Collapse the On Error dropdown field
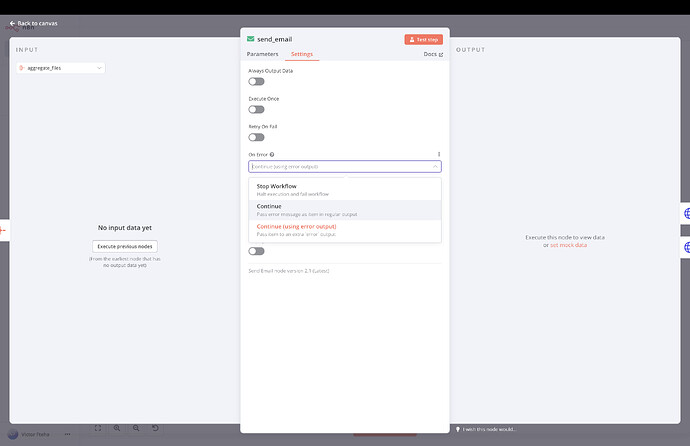This screenshot has width=690, height=446. 345,167
